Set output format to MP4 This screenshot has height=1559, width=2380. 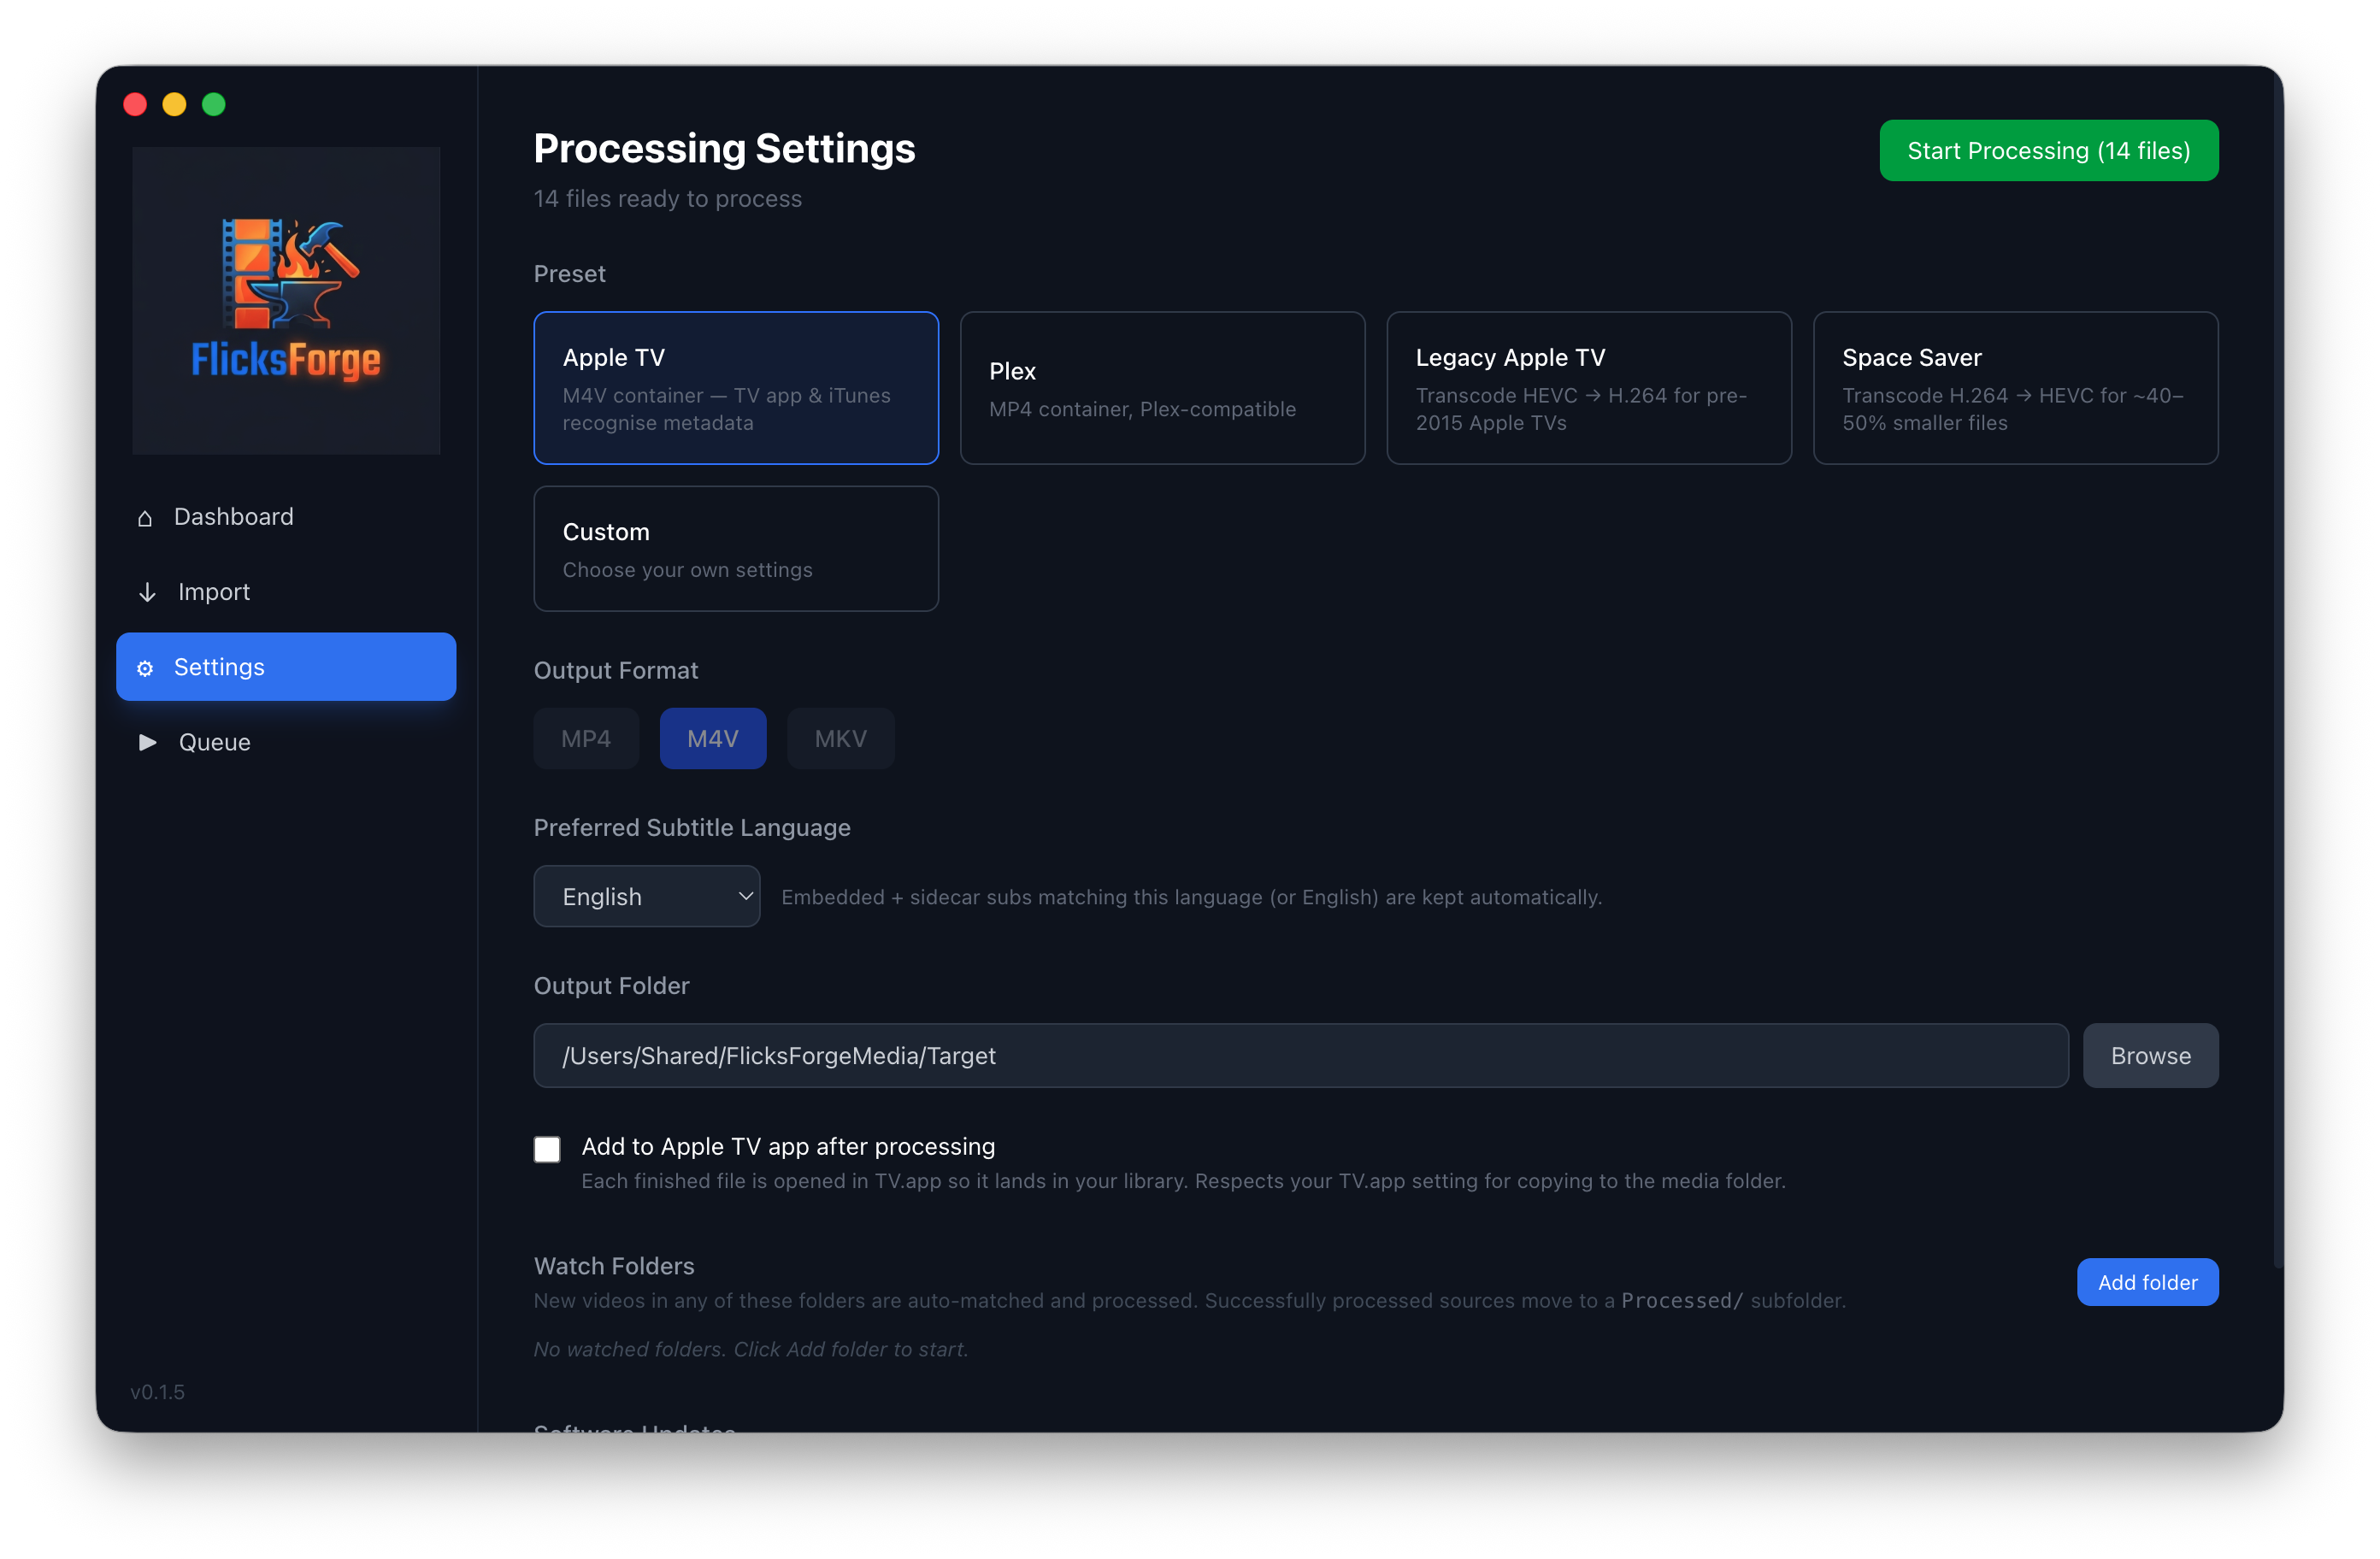click(586, 739)
